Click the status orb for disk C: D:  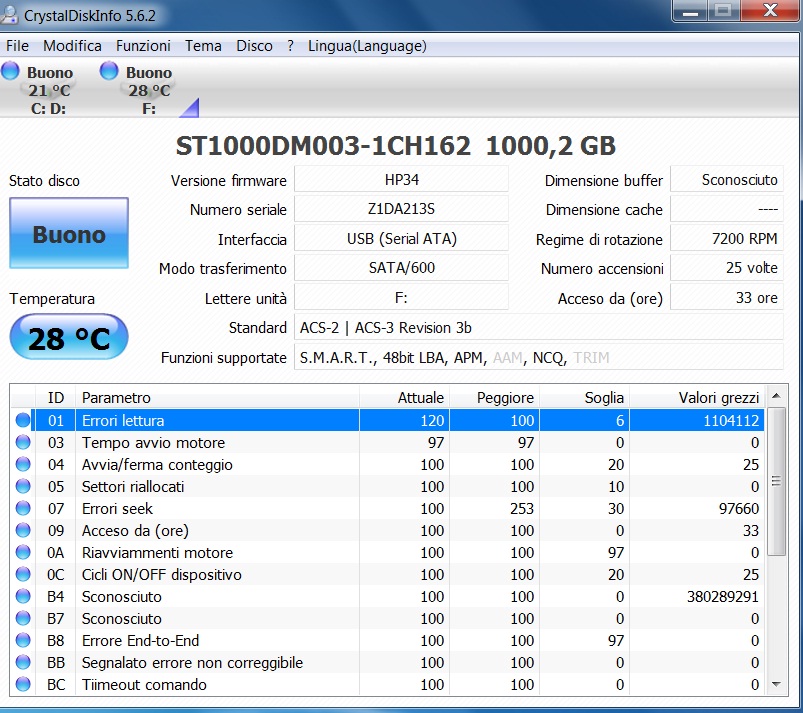tap(10, 71)
